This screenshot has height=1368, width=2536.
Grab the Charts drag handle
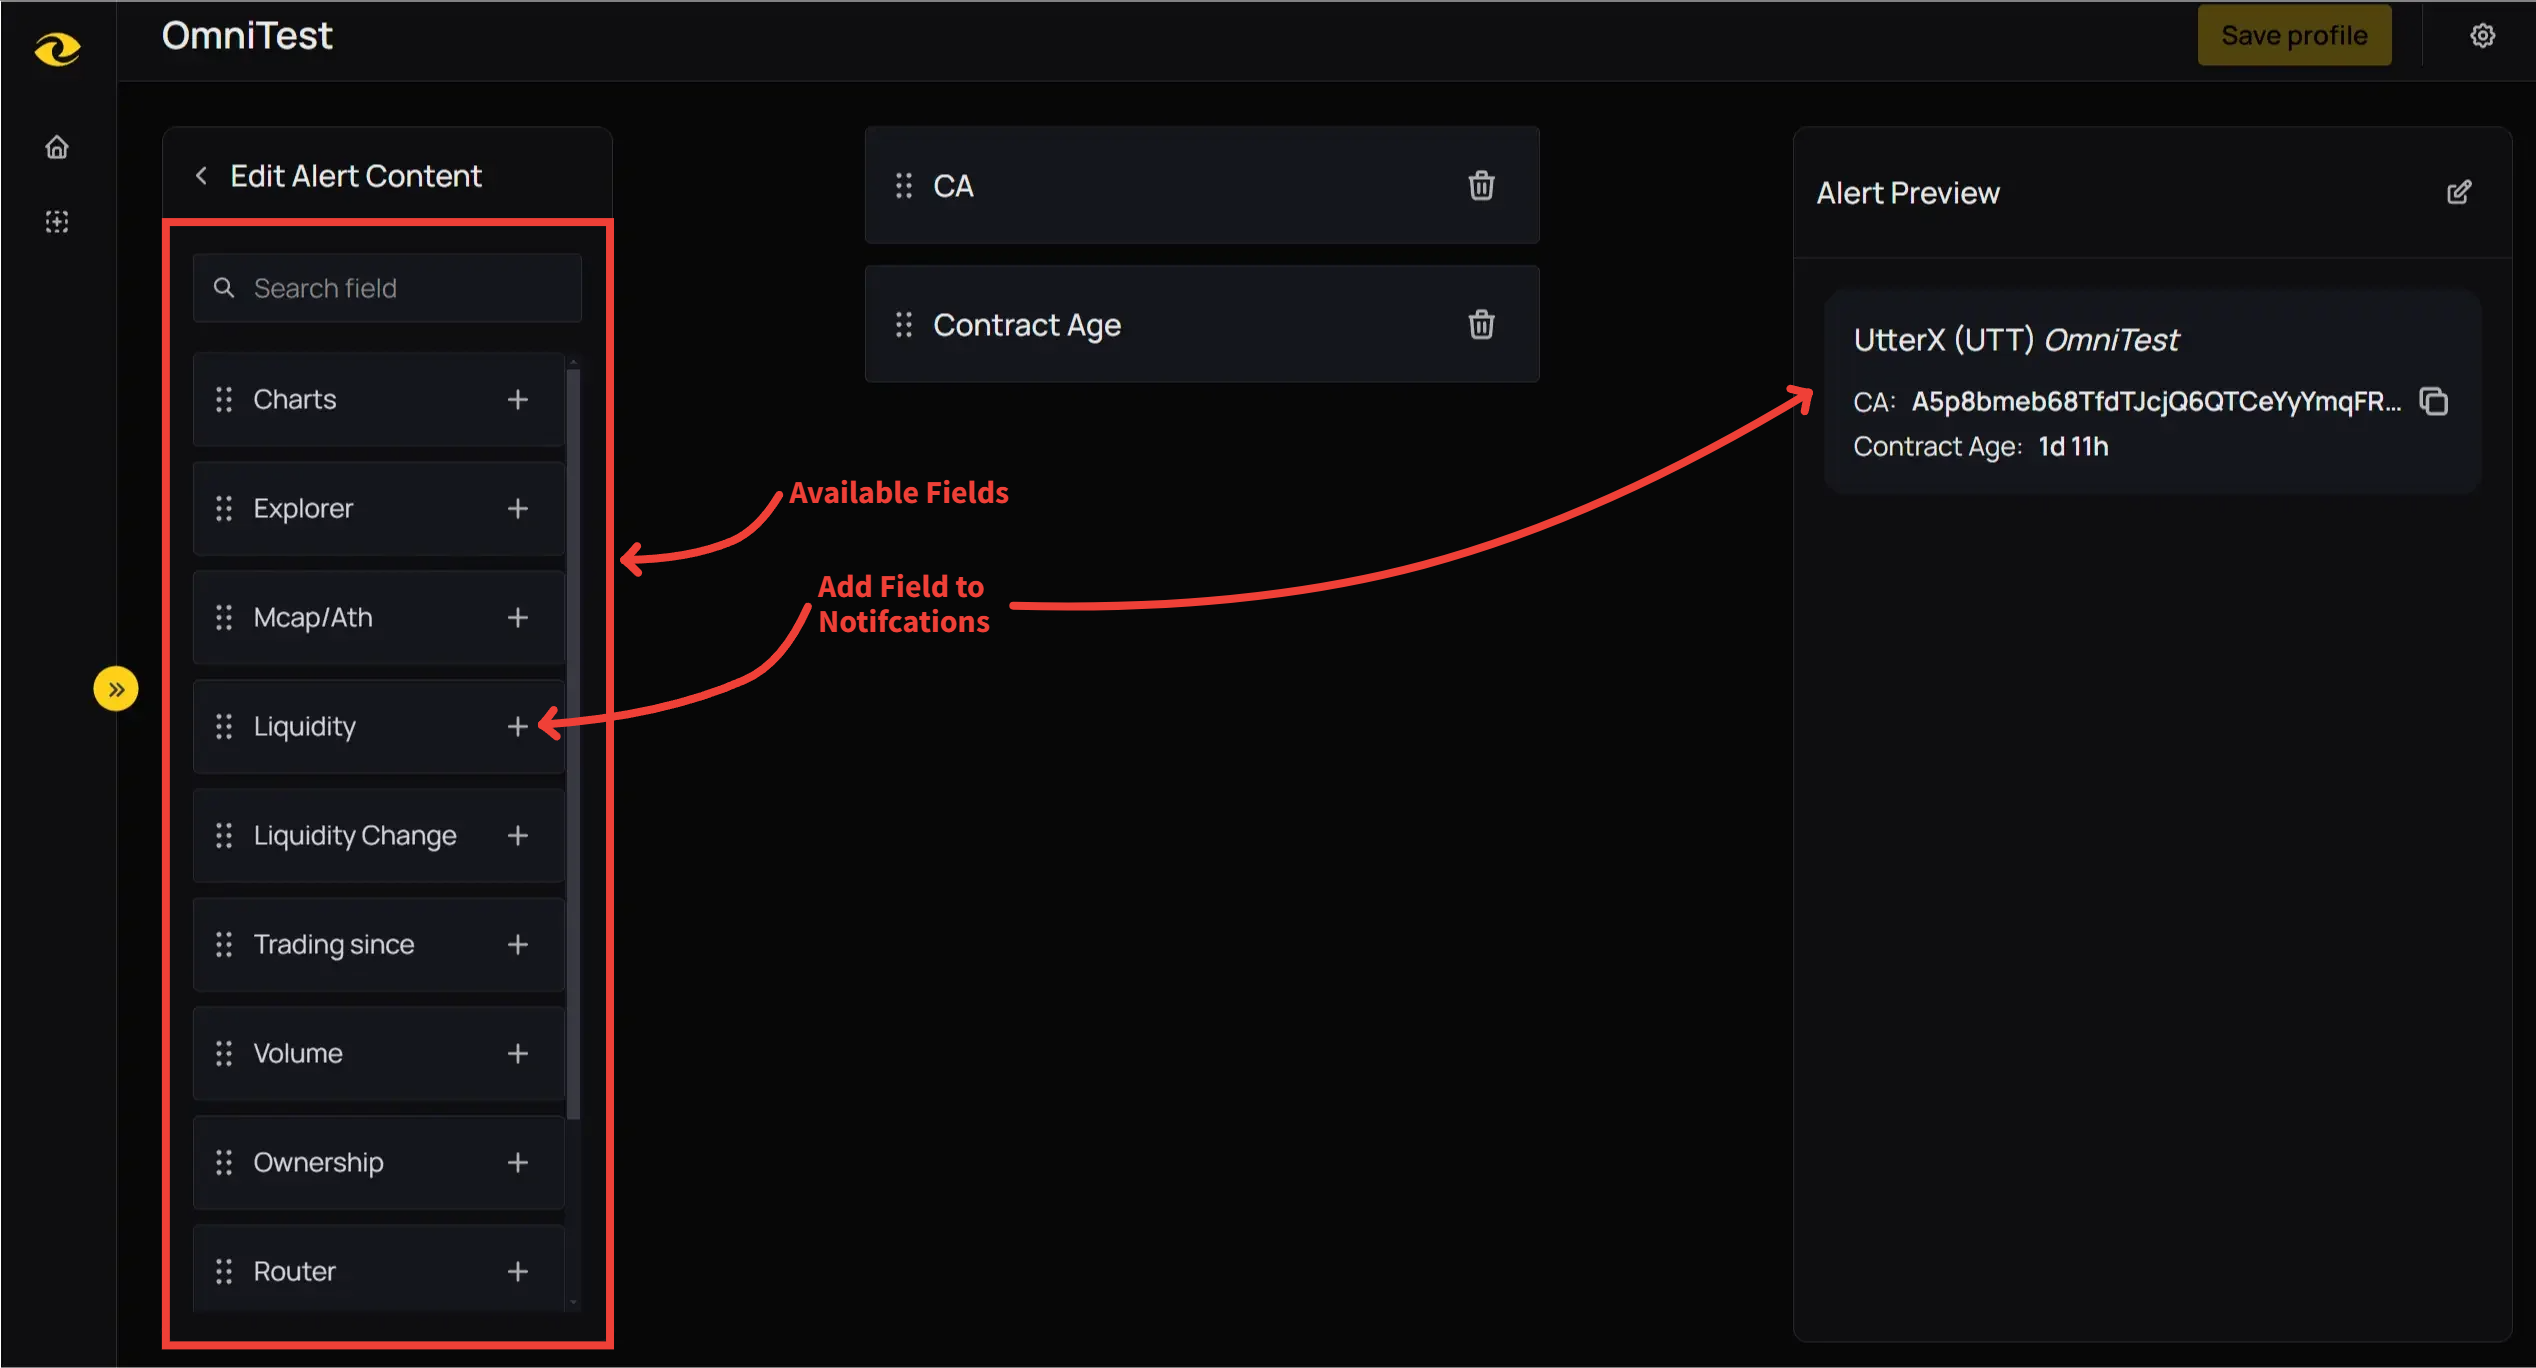point(224,399)
